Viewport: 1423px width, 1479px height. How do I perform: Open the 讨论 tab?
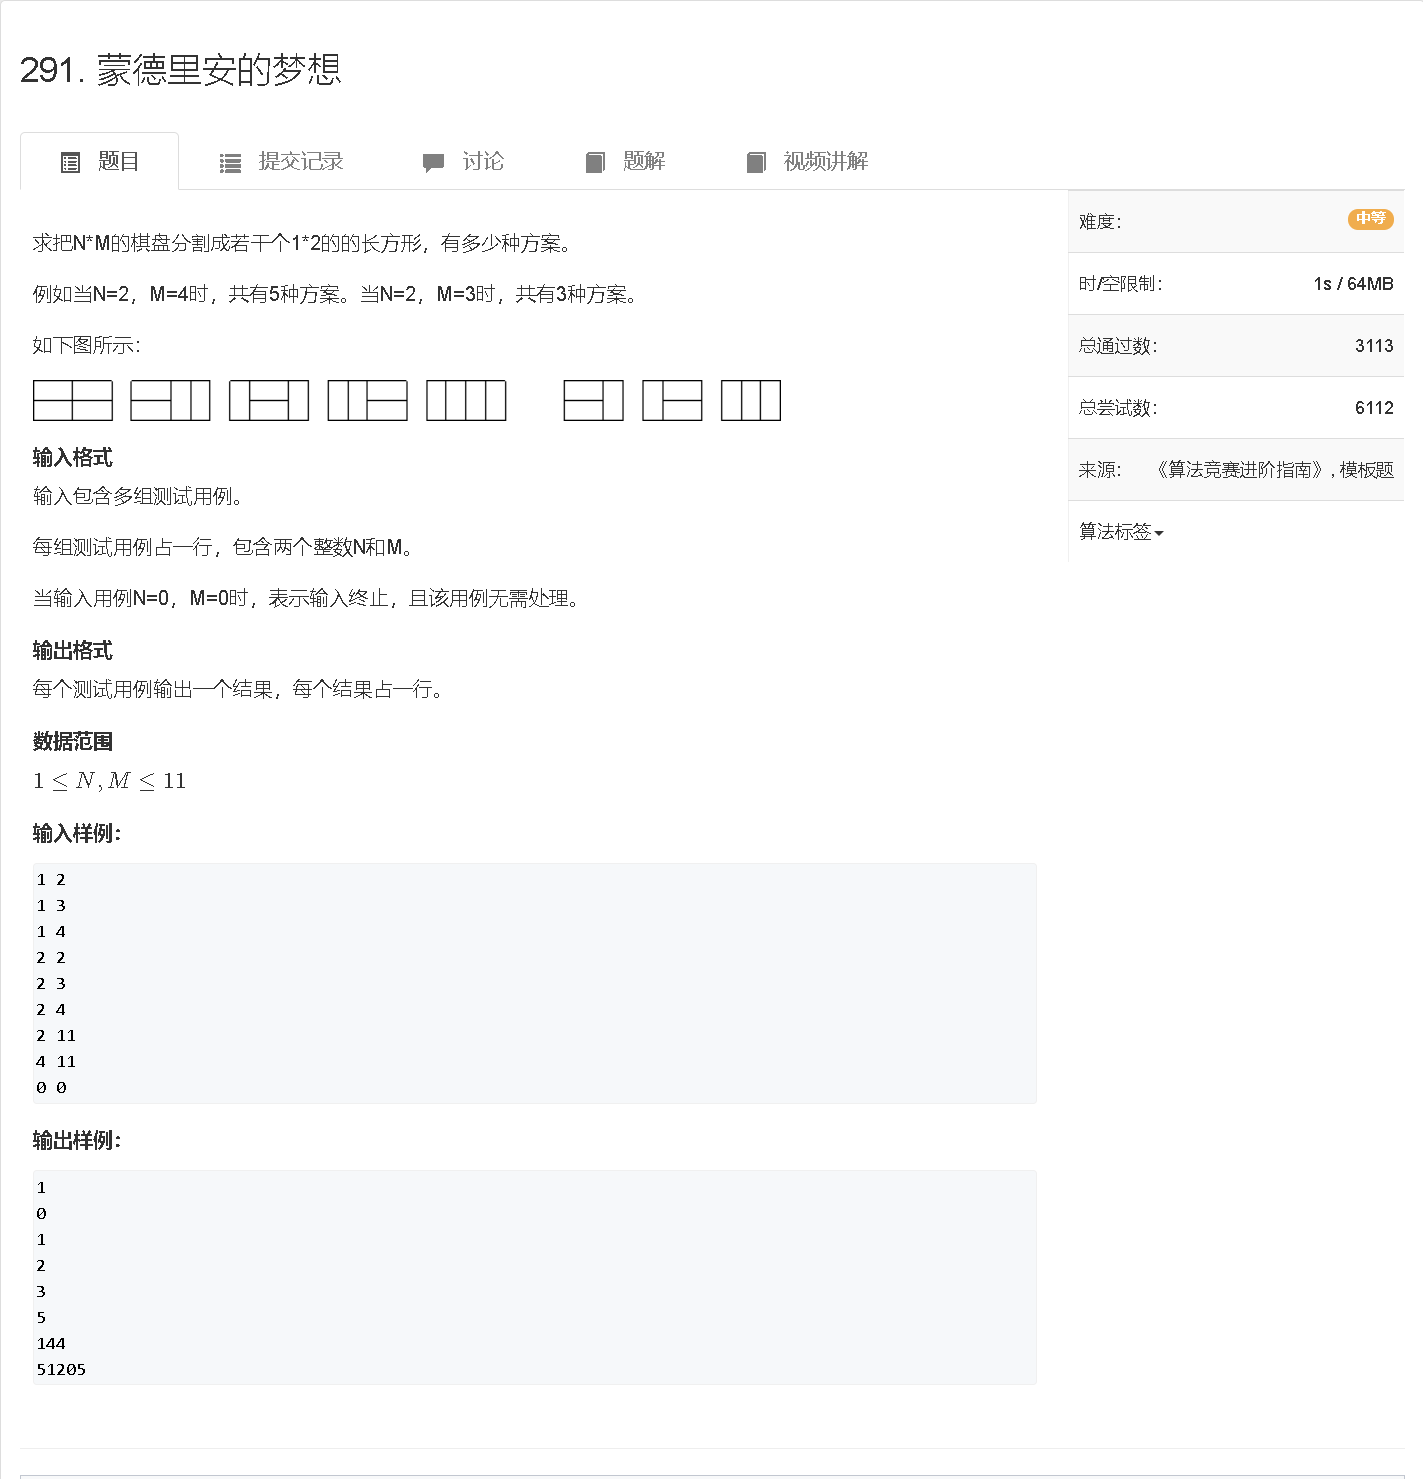tap(463, 161)
